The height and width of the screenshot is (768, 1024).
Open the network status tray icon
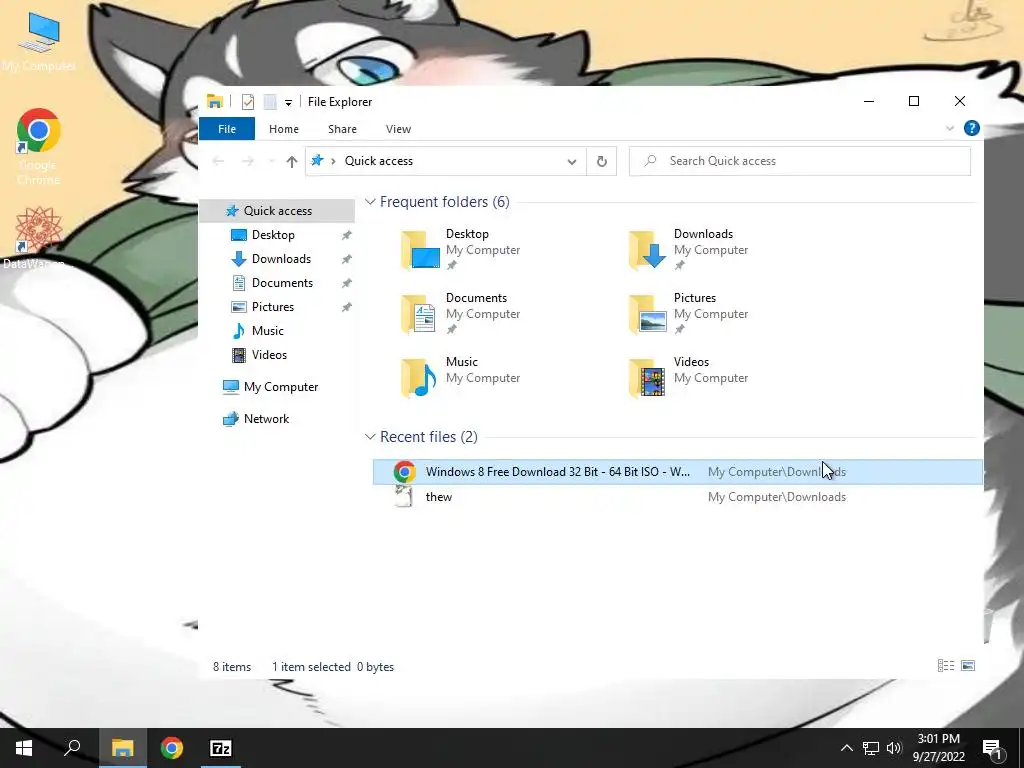871,748
